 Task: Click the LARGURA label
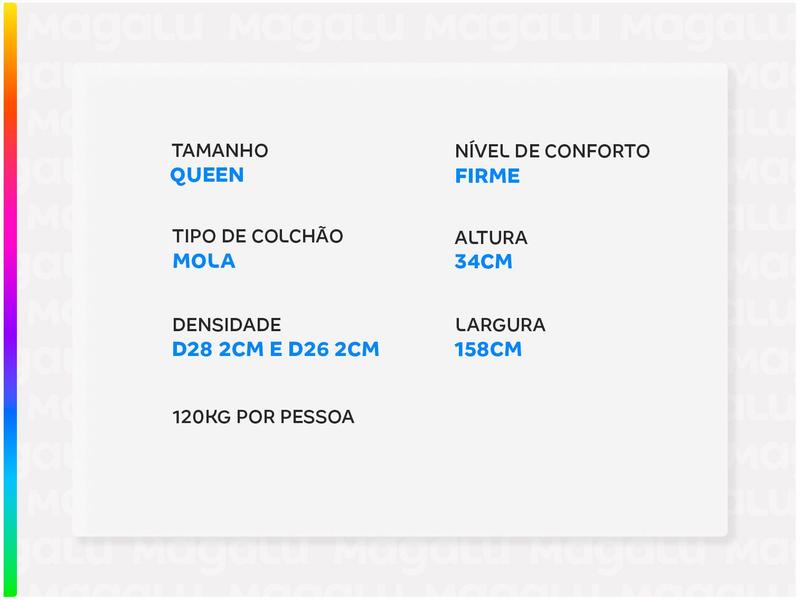500,325
